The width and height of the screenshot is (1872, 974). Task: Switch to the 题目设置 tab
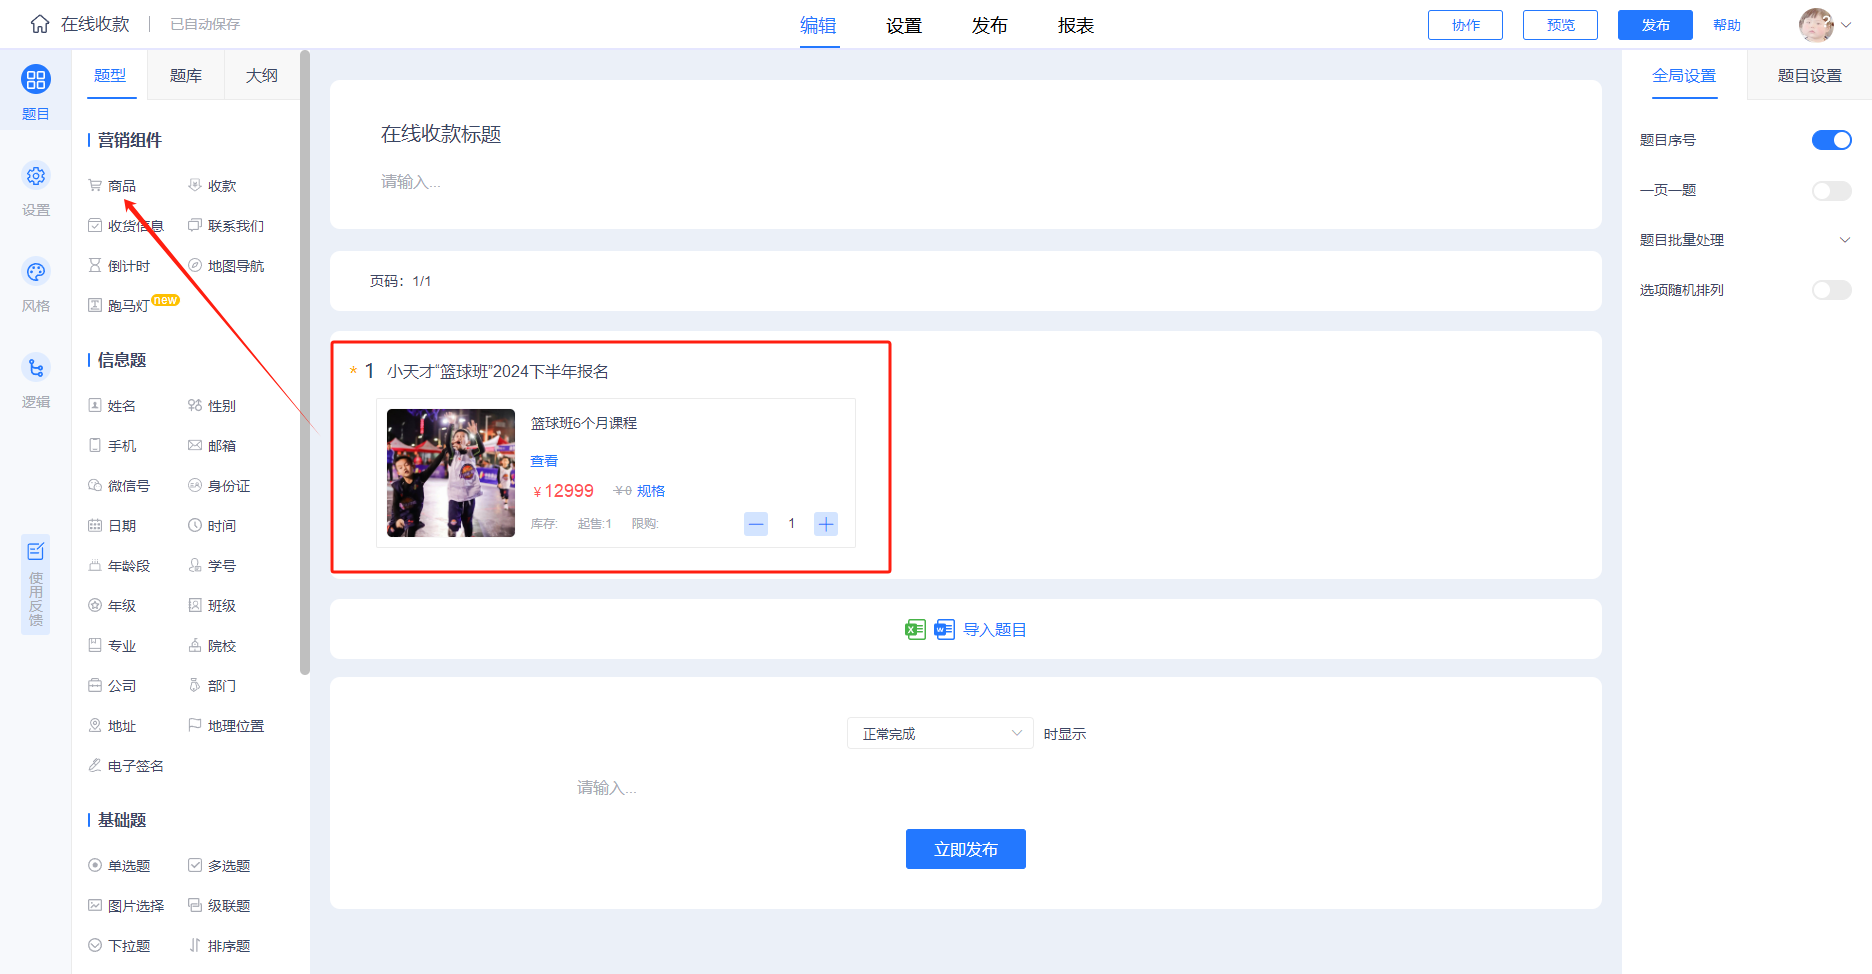(1809, 76)
